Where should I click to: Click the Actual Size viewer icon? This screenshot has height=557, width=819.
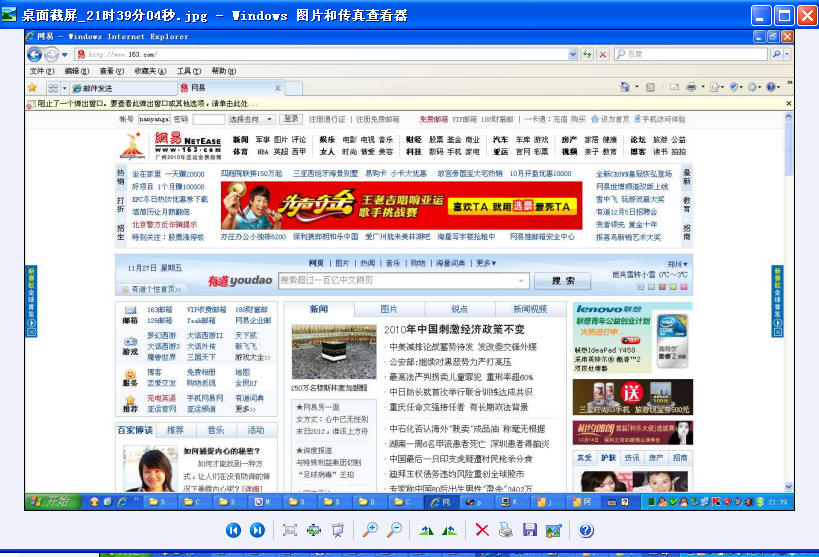(314, 530)
